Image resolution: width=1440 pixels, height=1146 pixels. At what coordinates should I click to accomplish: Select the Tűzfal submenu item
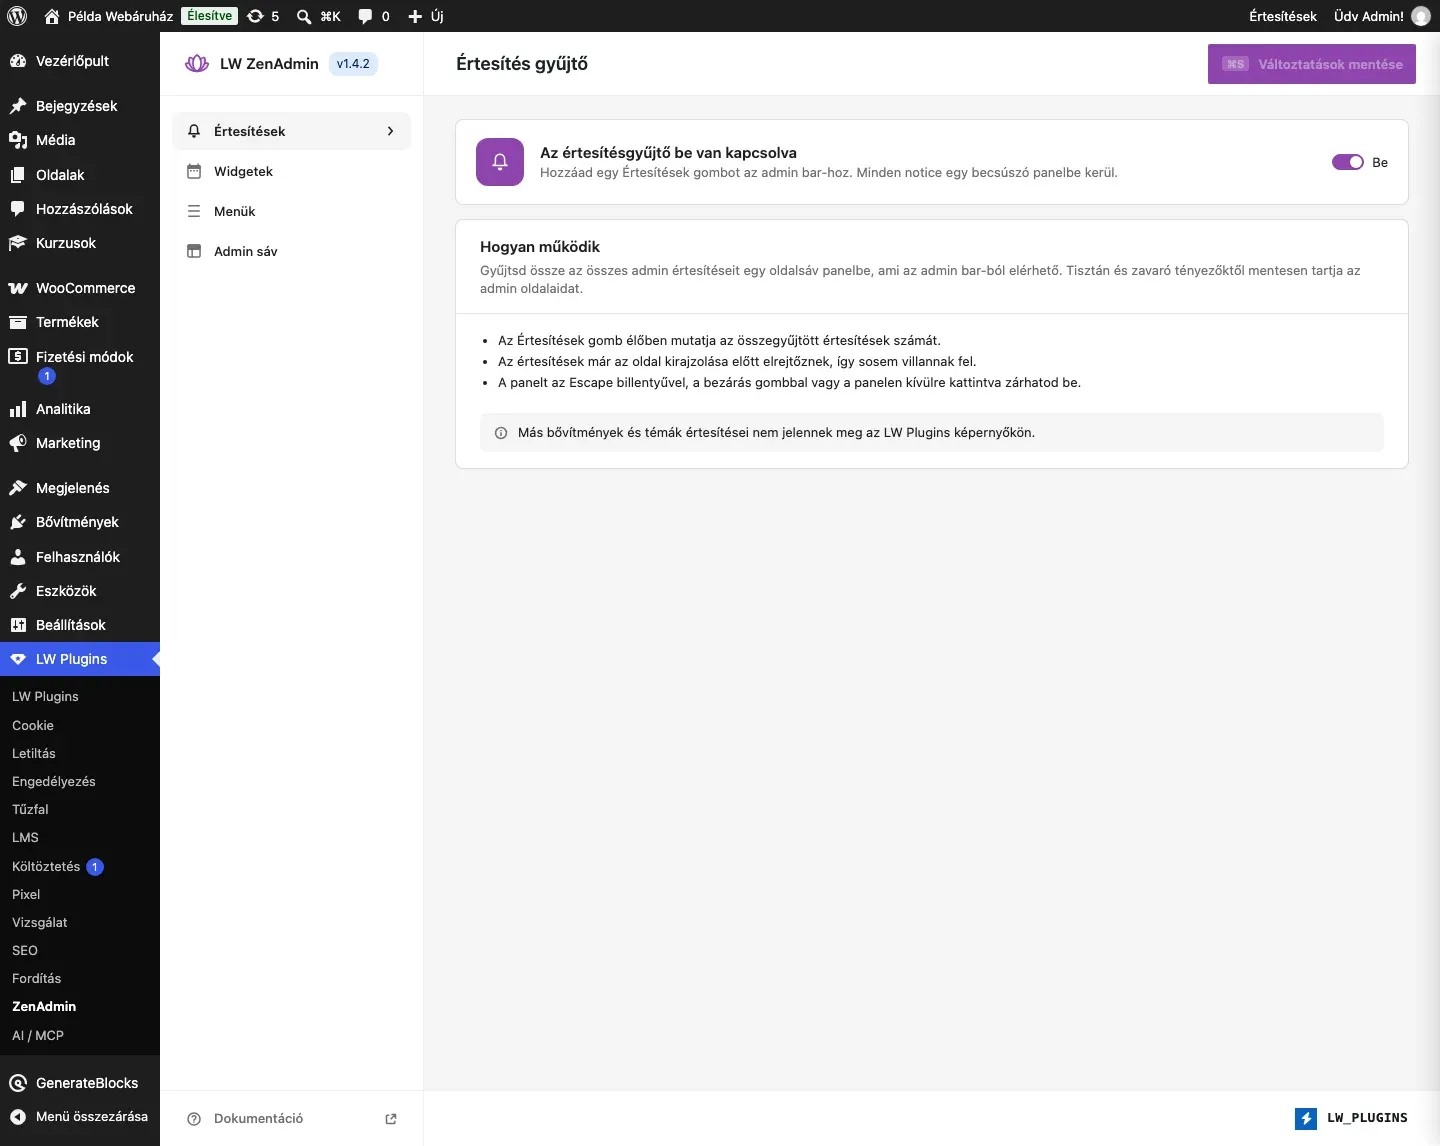[30, 809]
